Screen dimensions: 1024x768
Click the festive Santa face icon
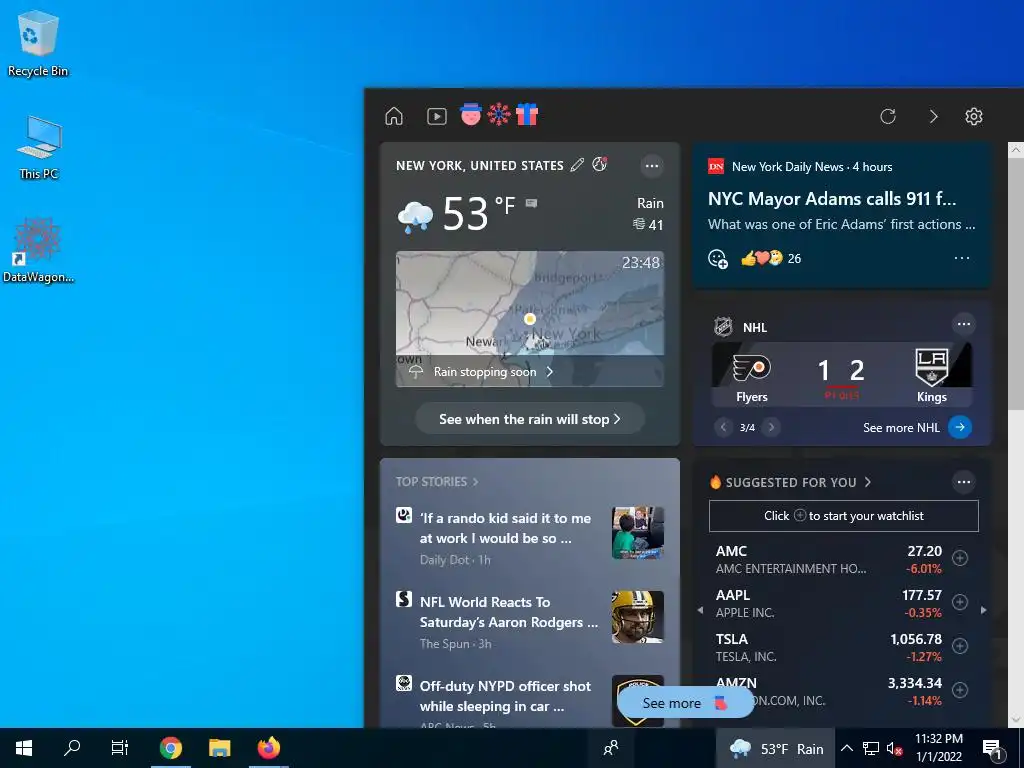tap(471, 115)
